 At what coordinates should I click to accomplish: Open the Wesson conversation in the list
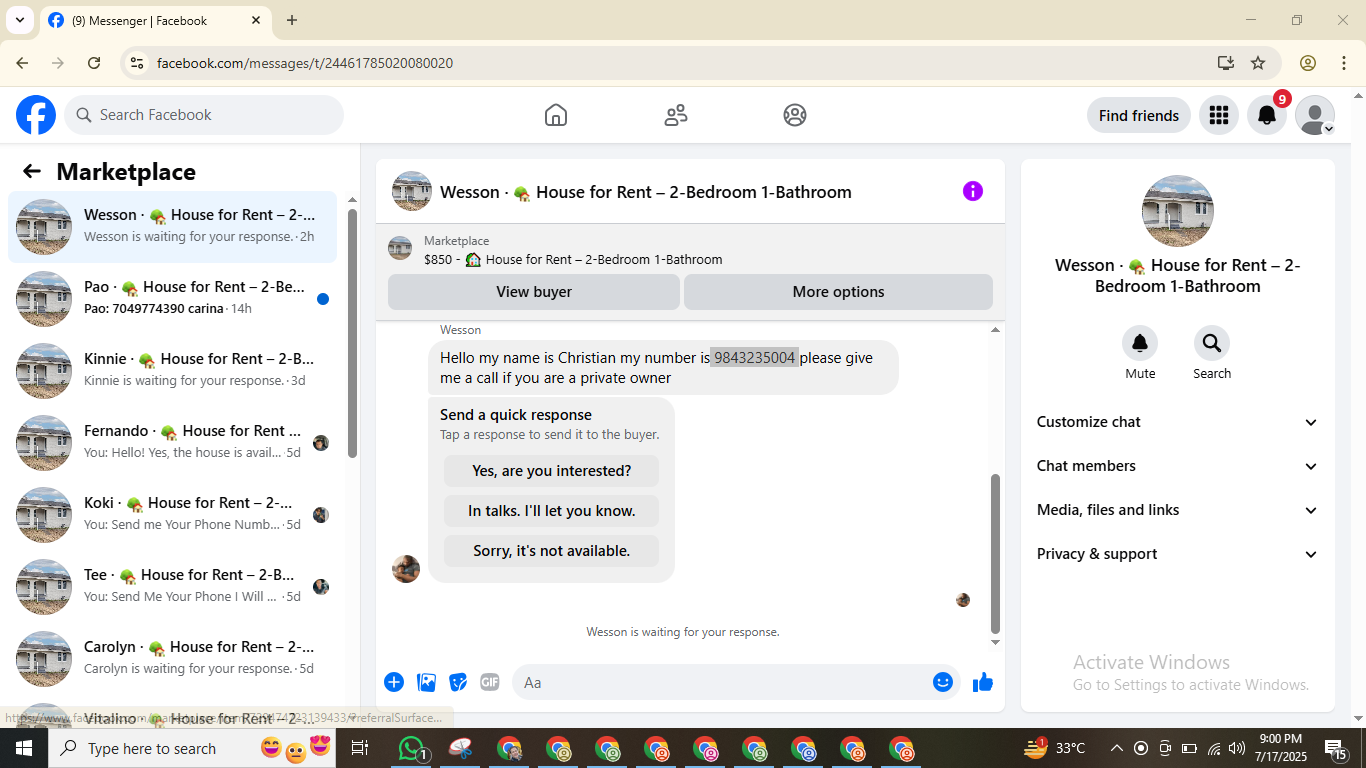[x=172, y=227]
